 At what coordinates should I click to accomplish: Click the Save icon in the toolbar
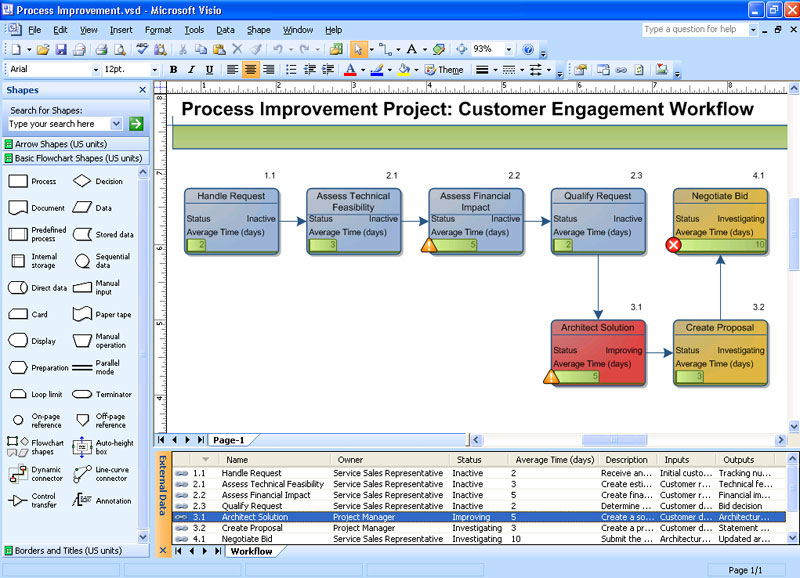click(61, 49)
